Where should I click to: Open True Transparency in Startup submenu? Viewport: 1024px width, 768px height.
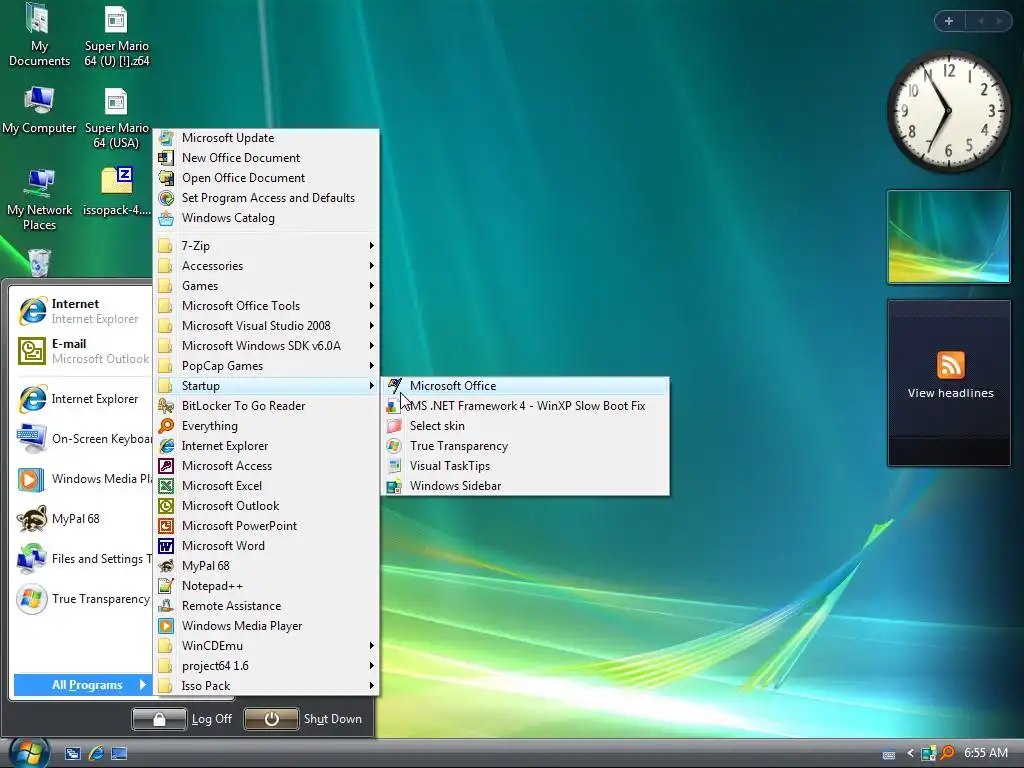tap(526, 446)
